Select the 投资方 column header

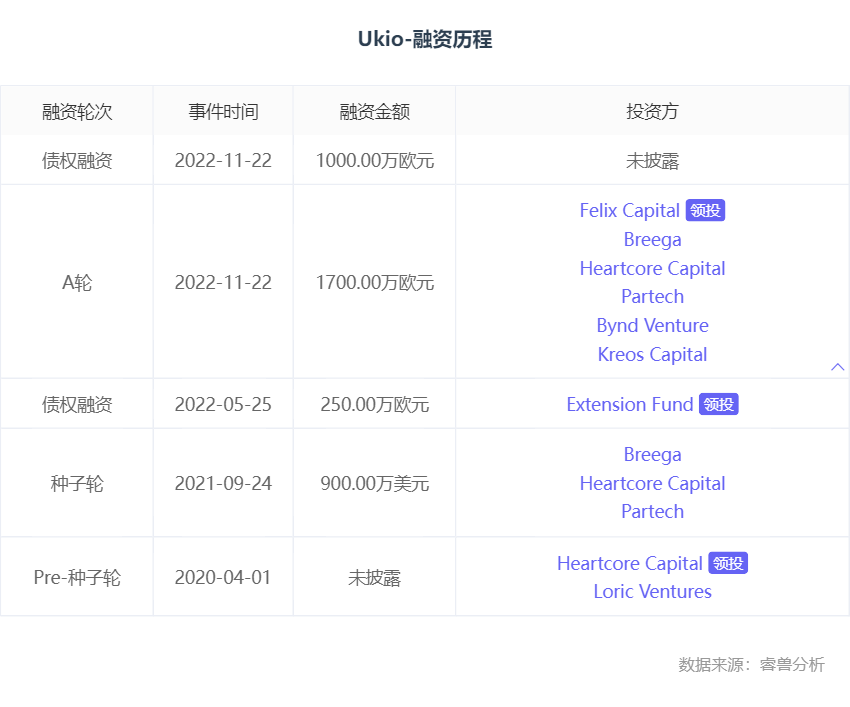(x=652, y=112)
